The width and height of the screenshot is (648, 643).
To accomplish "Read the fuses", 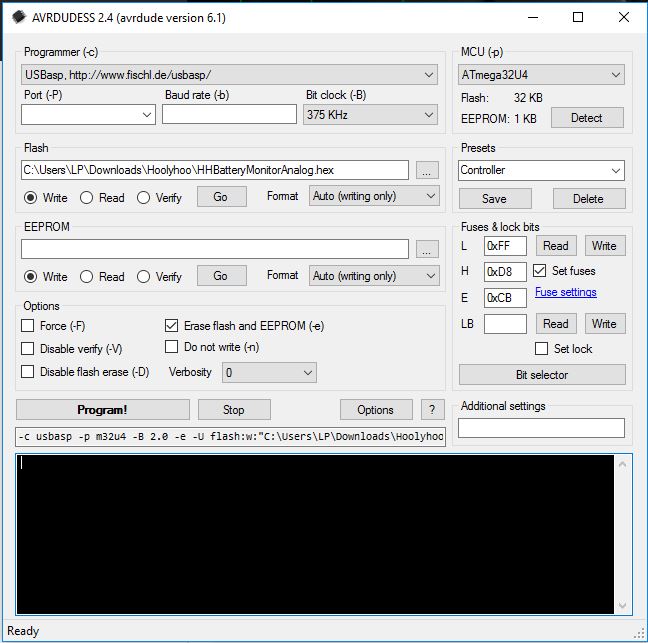I will (556, 246).
